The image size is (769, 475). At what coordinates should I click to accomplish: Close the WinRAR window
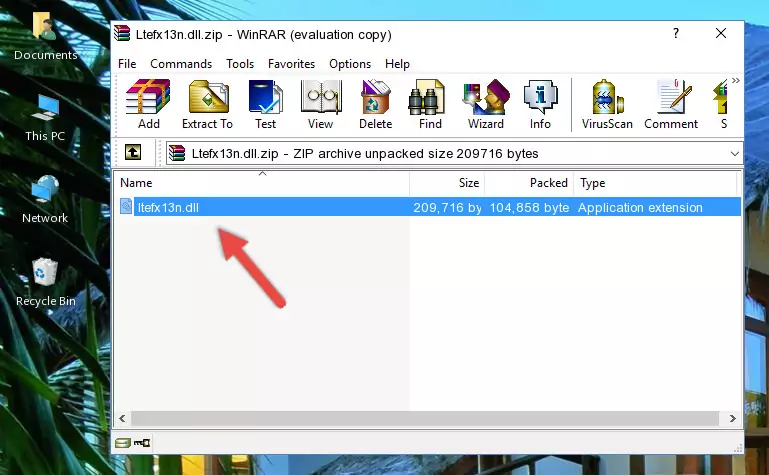(x=721, y=33)
